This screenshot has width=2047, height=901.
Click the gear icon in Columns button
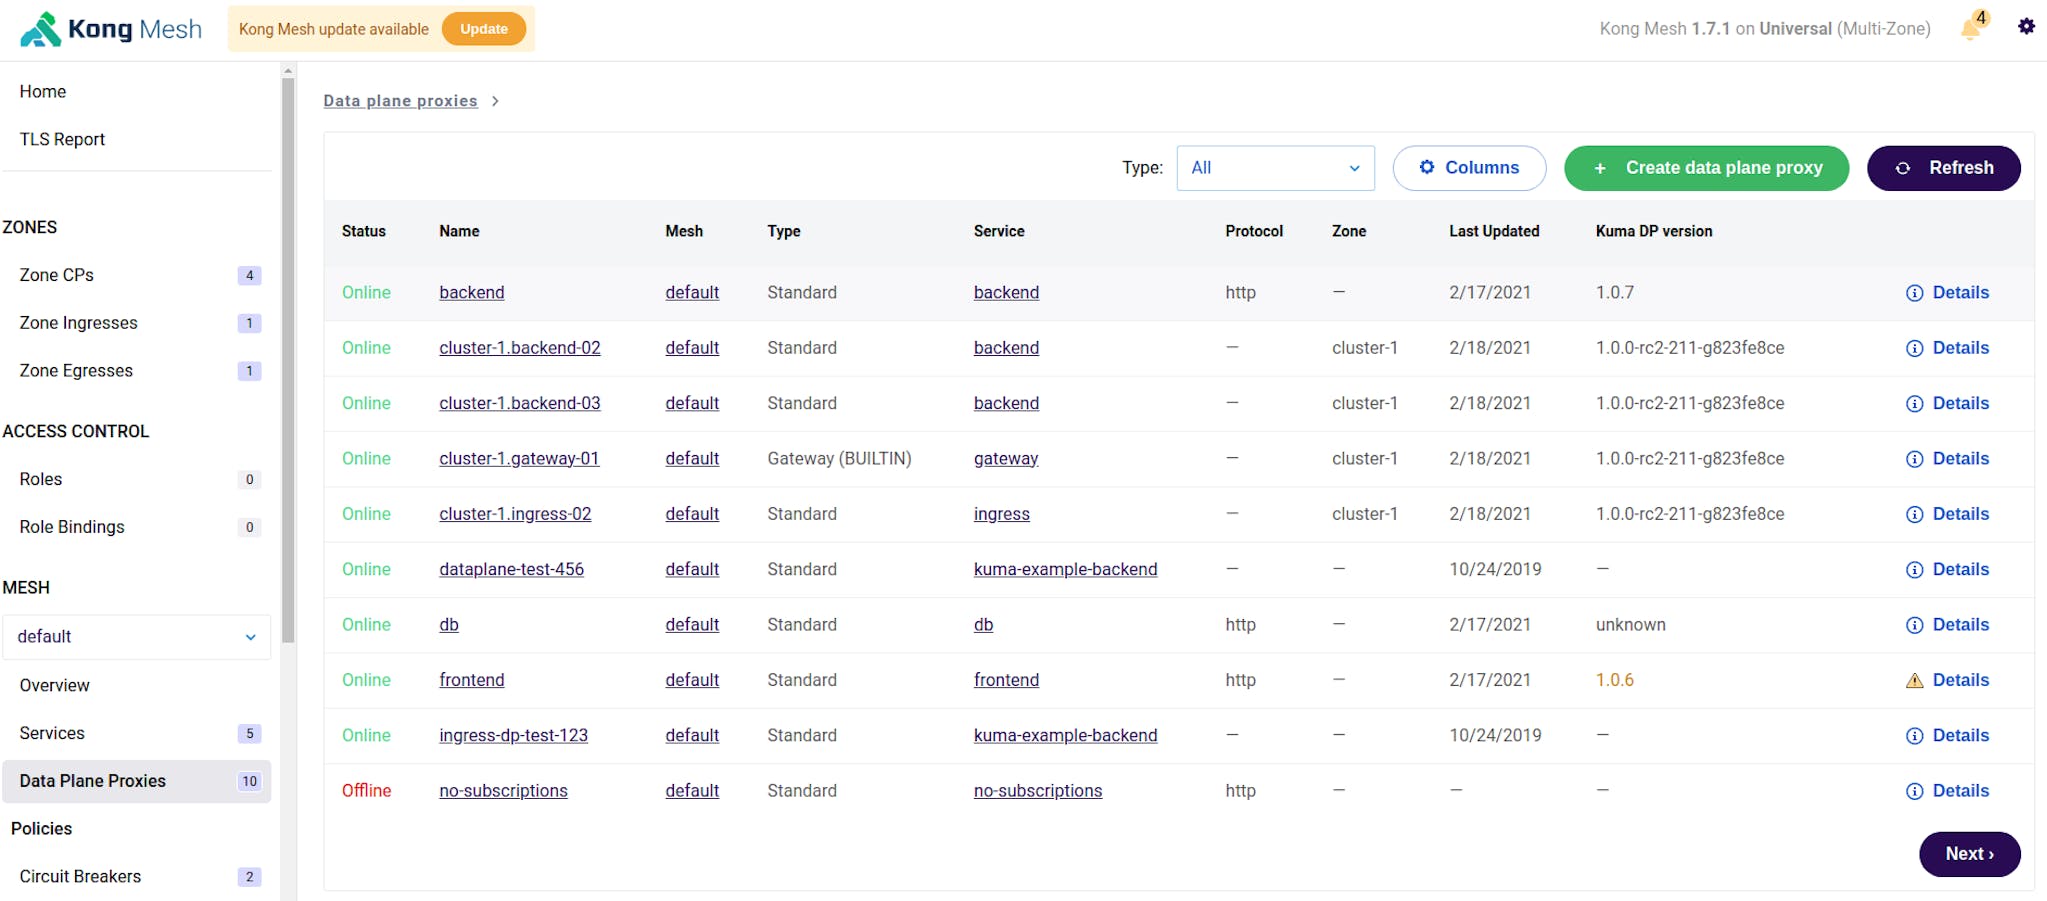[x=1427, y=168]
